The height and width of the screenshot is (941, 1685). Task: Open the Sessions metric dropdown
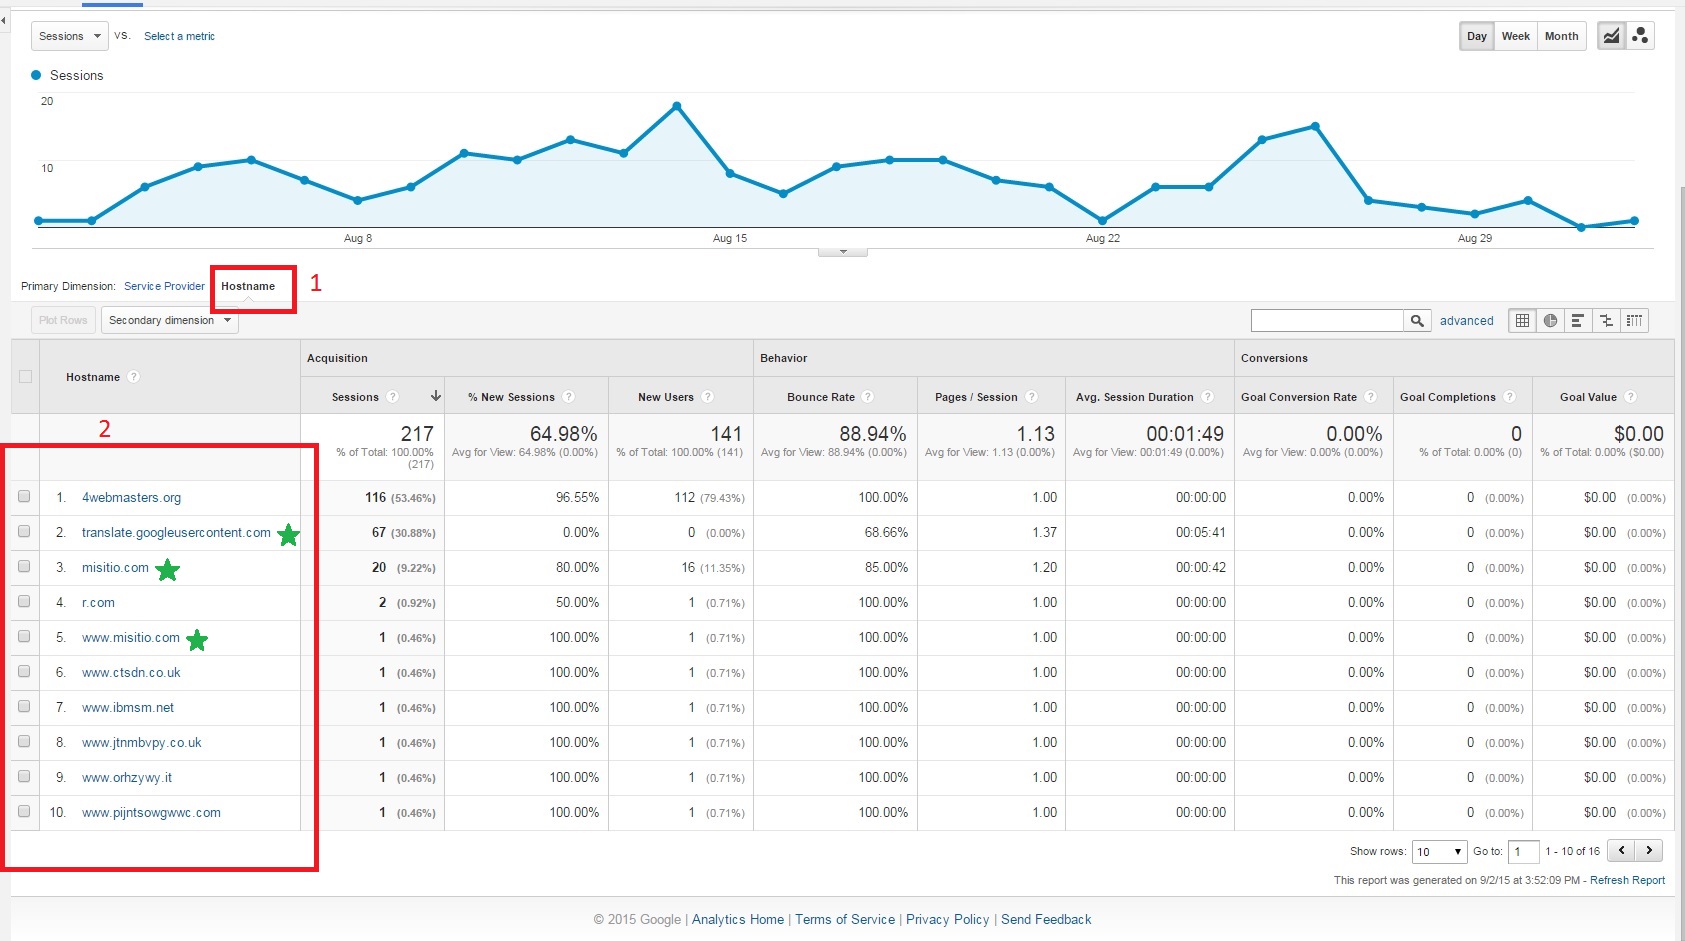[69, 36]
